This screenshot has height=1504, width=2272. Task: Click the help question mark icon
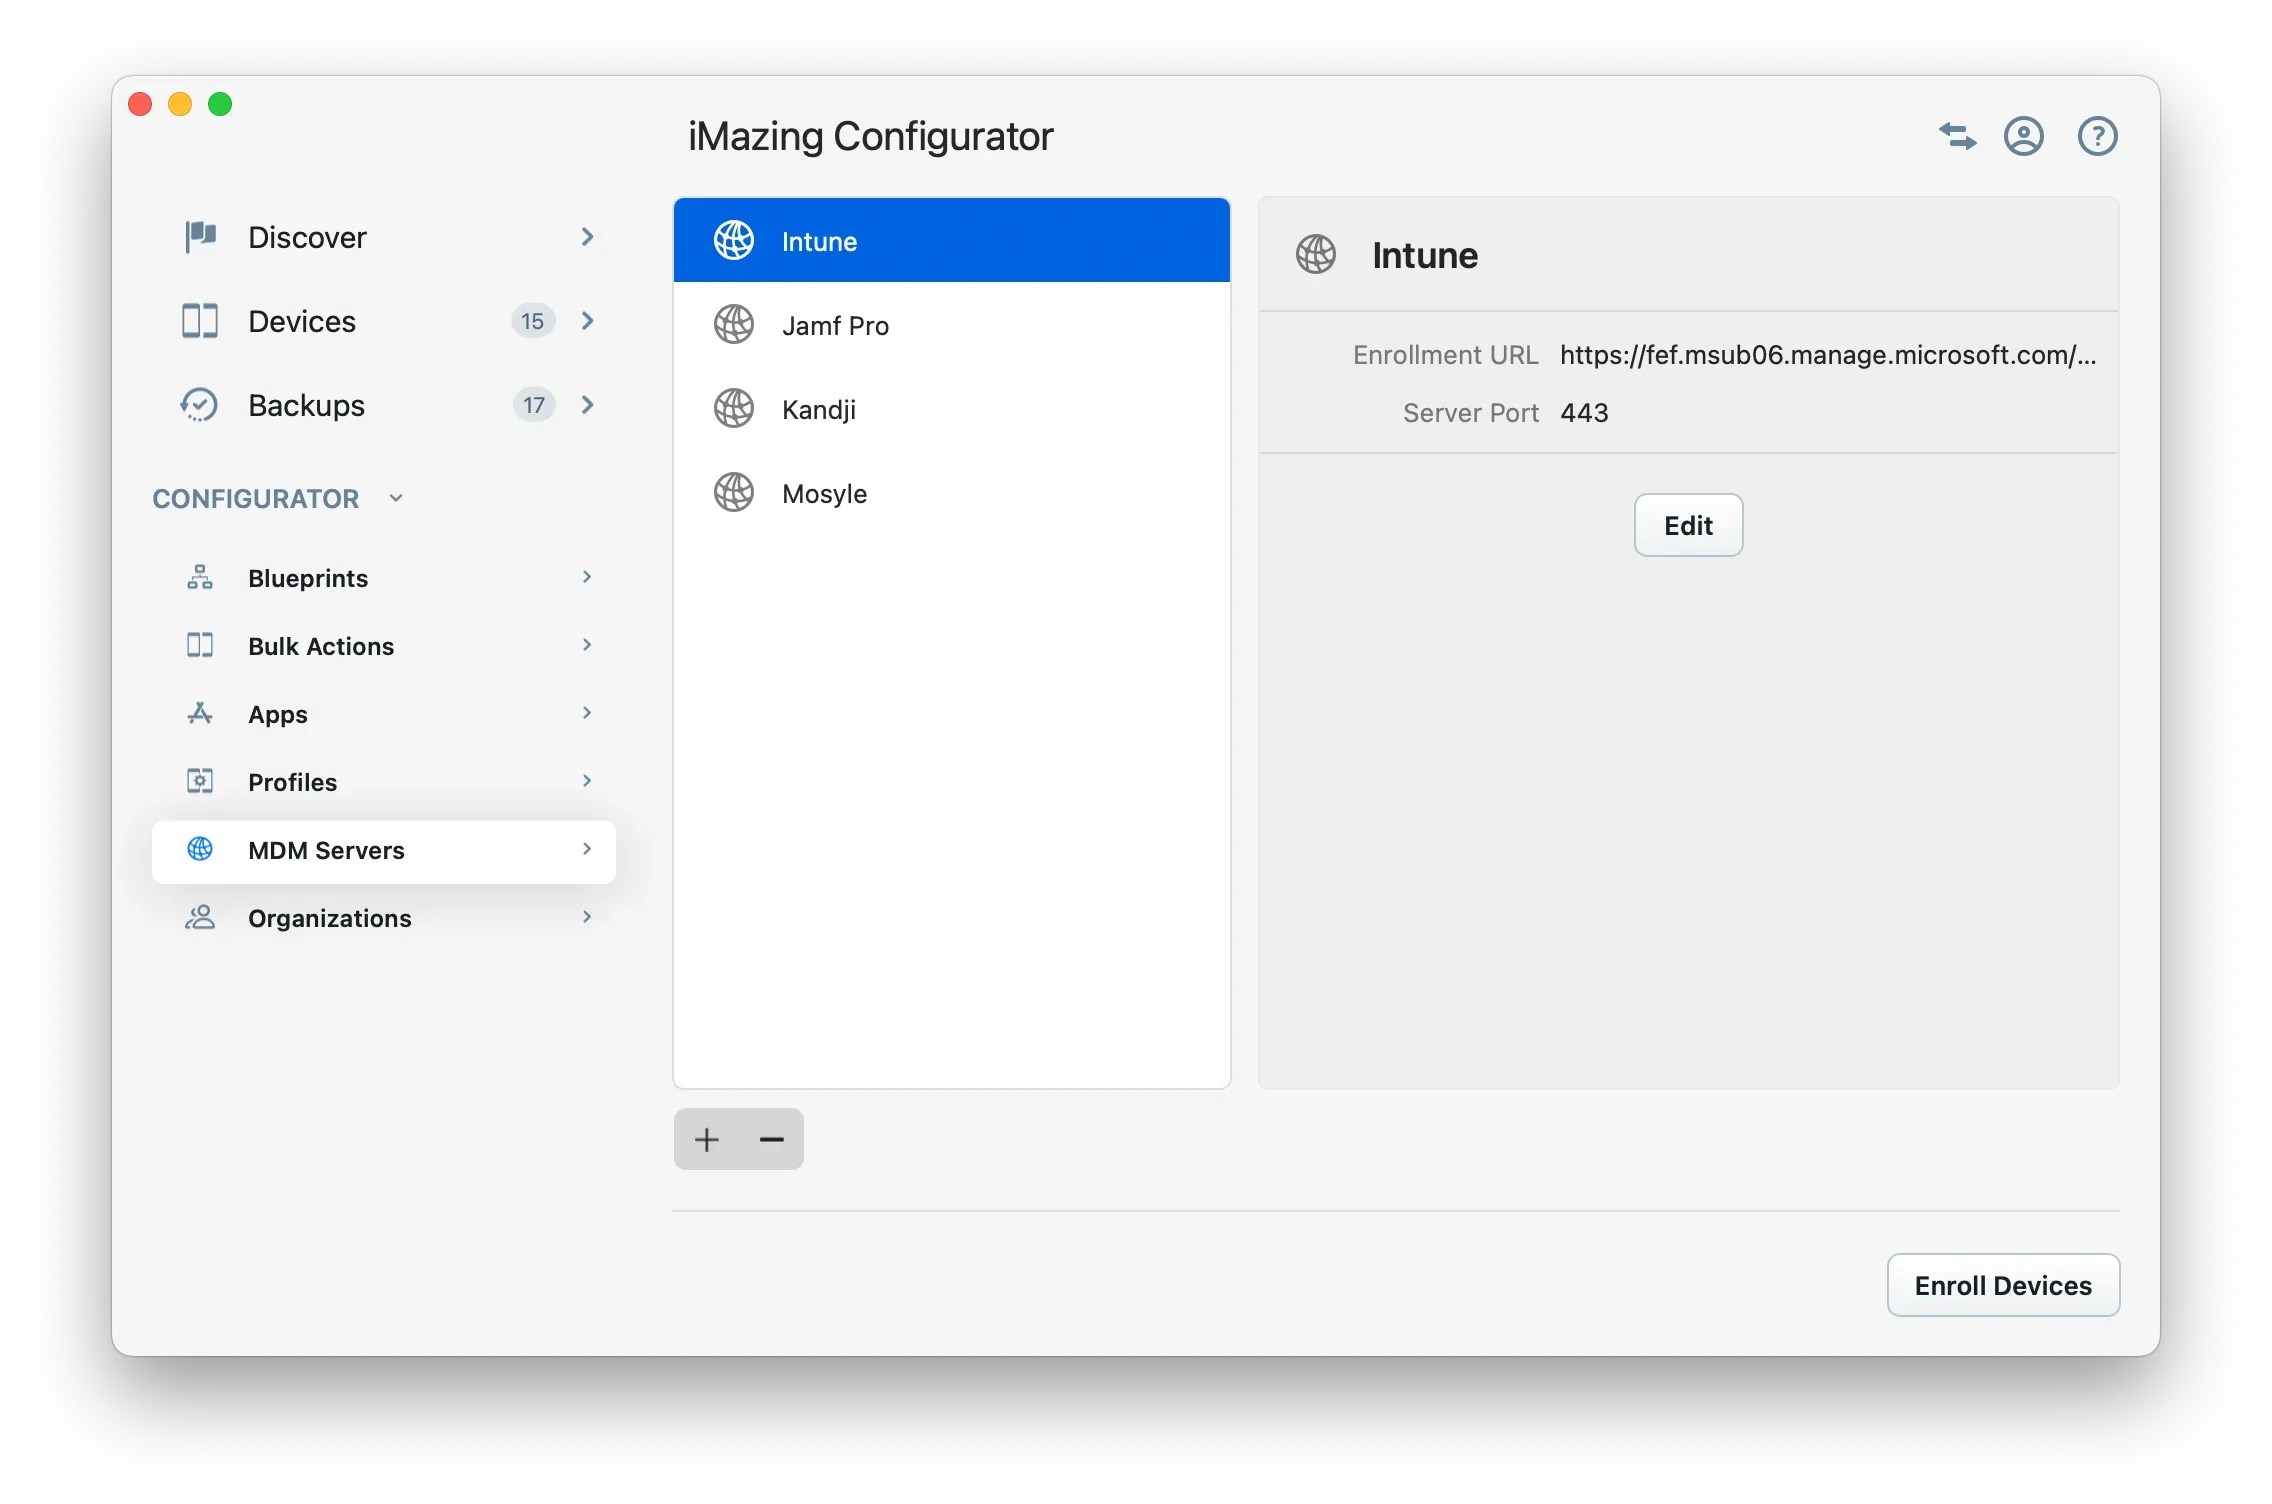(2096, 136)
